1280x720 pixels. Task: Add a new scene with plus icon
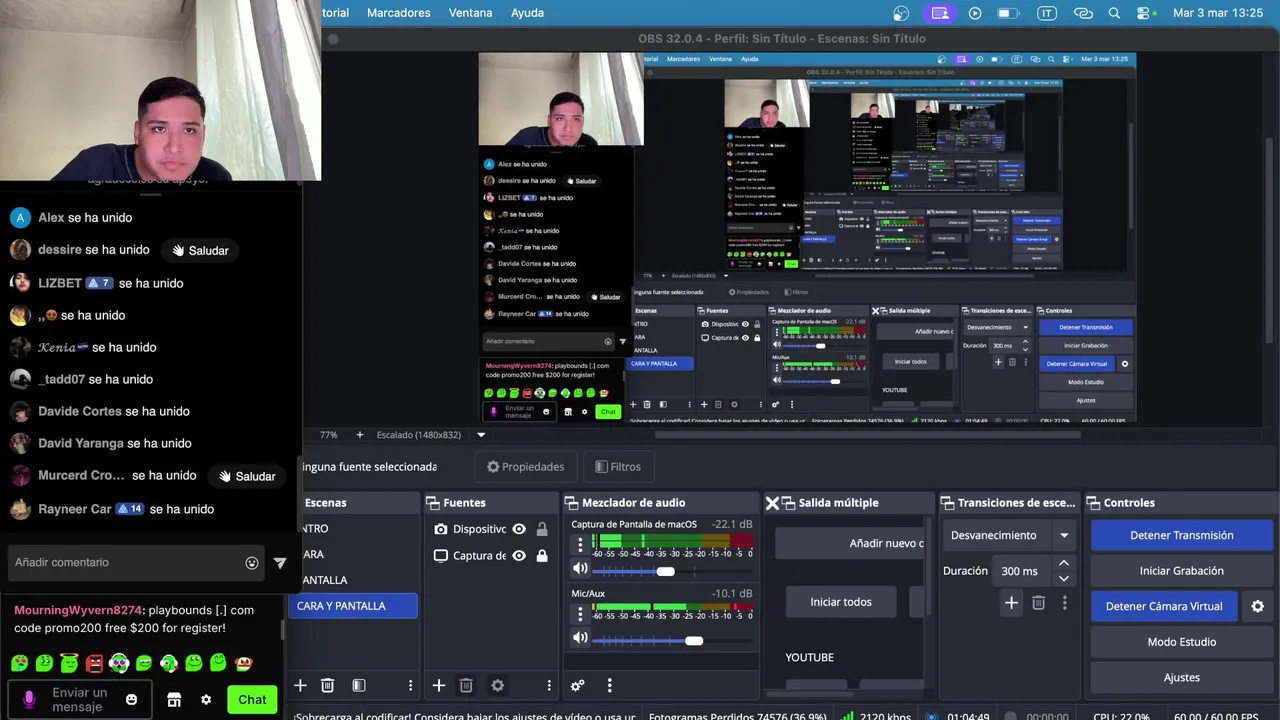pos(300,685)
